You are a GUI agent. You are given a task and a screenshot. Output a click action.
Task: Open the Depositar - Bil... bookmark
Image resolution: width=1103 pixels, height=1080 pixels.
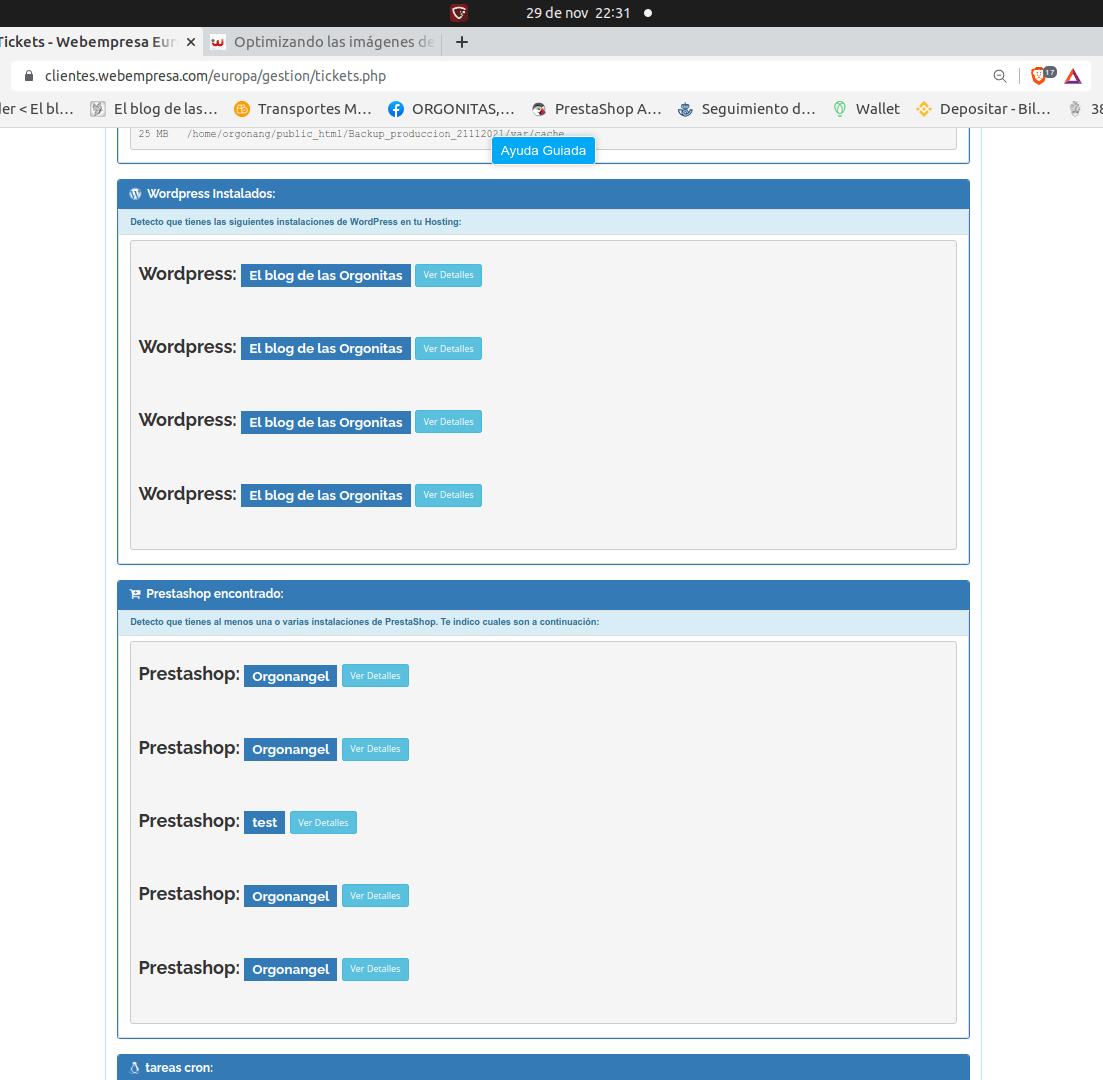(983, 109)
